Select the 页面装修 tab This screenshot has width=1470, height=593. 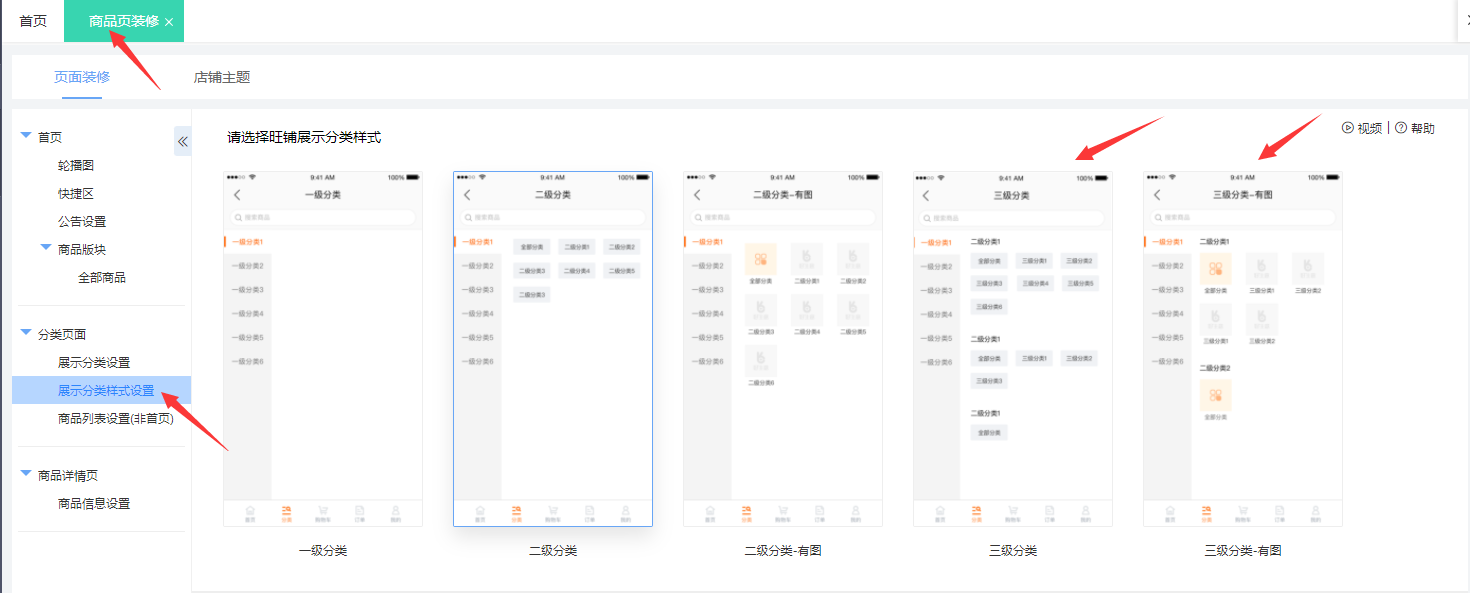point(82,77)
